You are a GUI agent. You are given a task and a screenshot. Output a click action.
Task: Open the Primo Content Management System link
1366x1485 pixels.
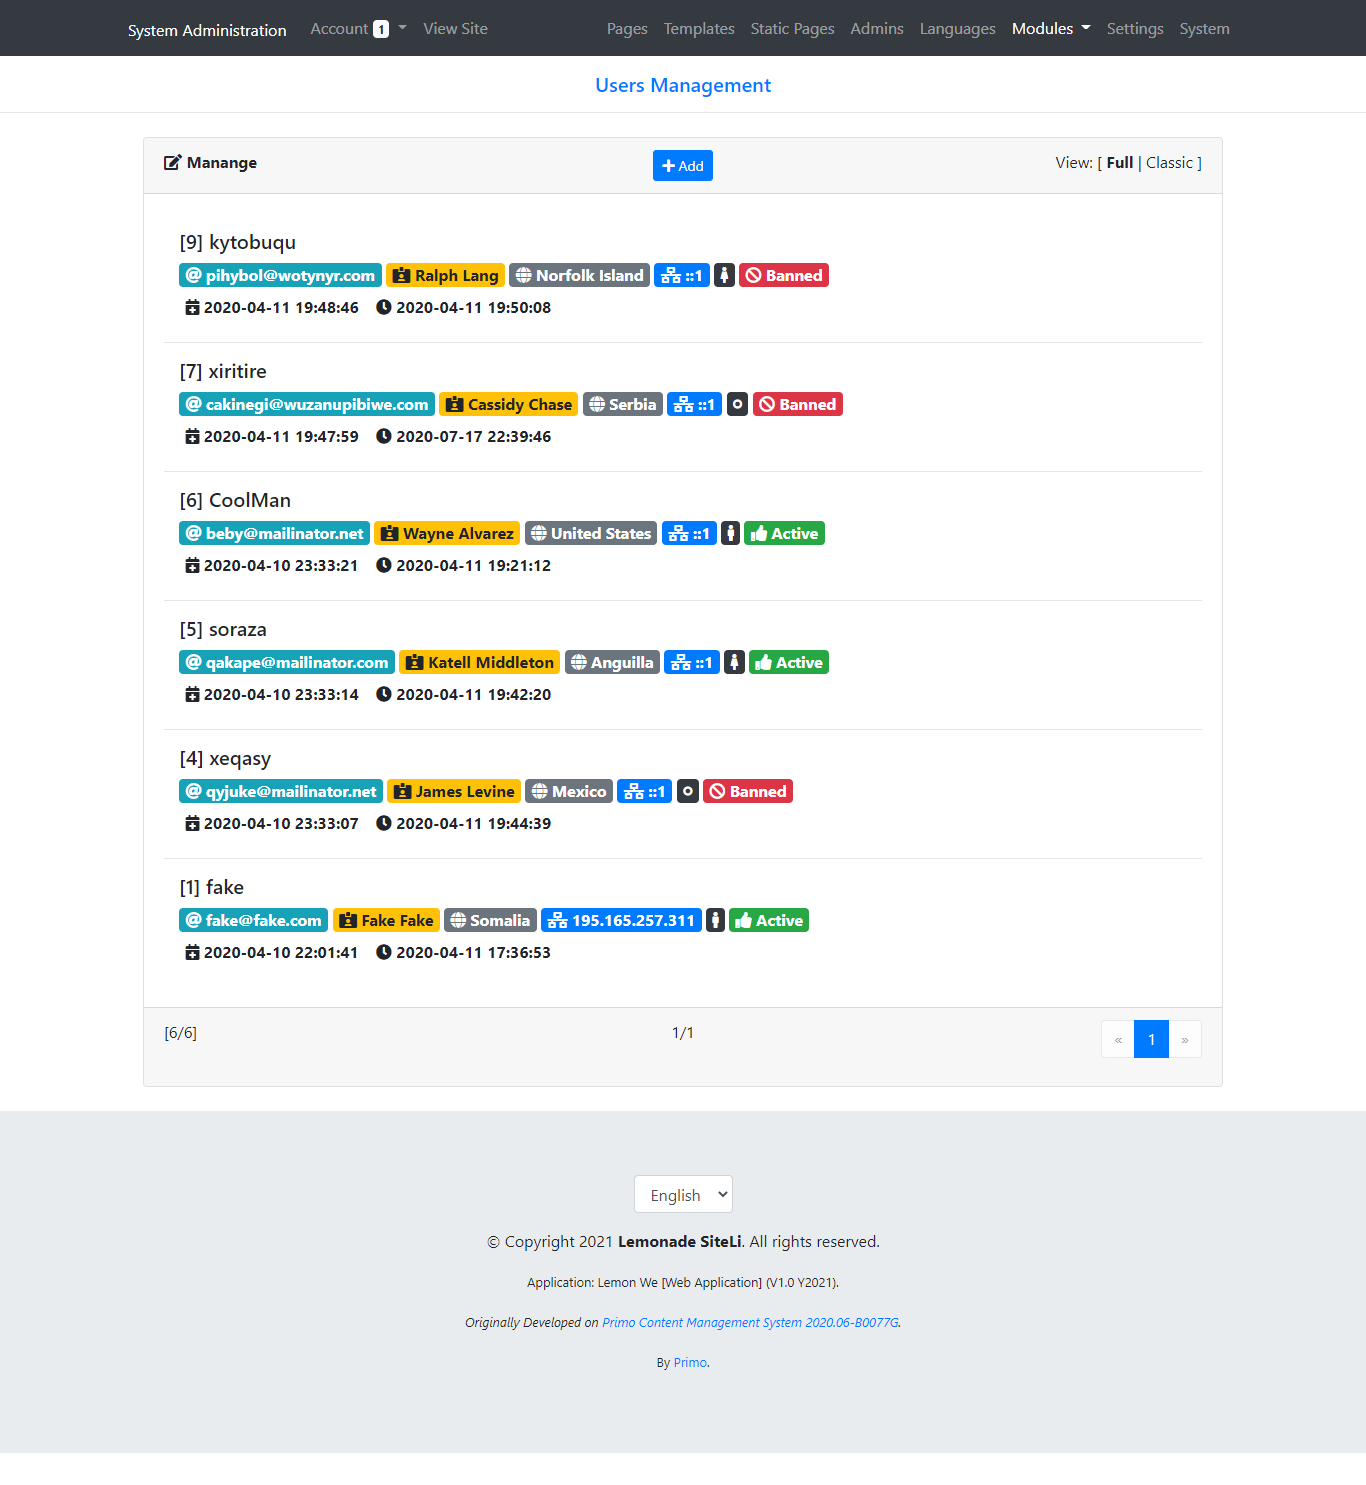click(x=750, y=1322)
